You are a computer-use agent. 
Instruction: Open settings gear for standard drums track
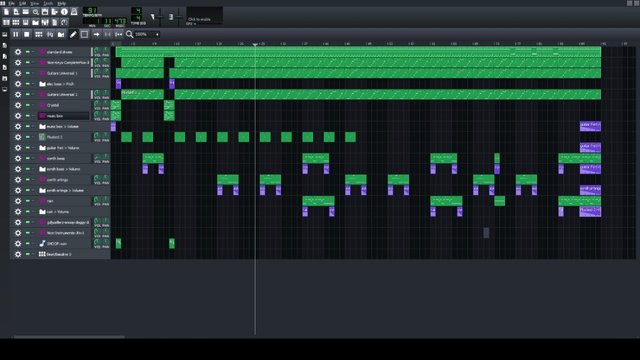18,52
